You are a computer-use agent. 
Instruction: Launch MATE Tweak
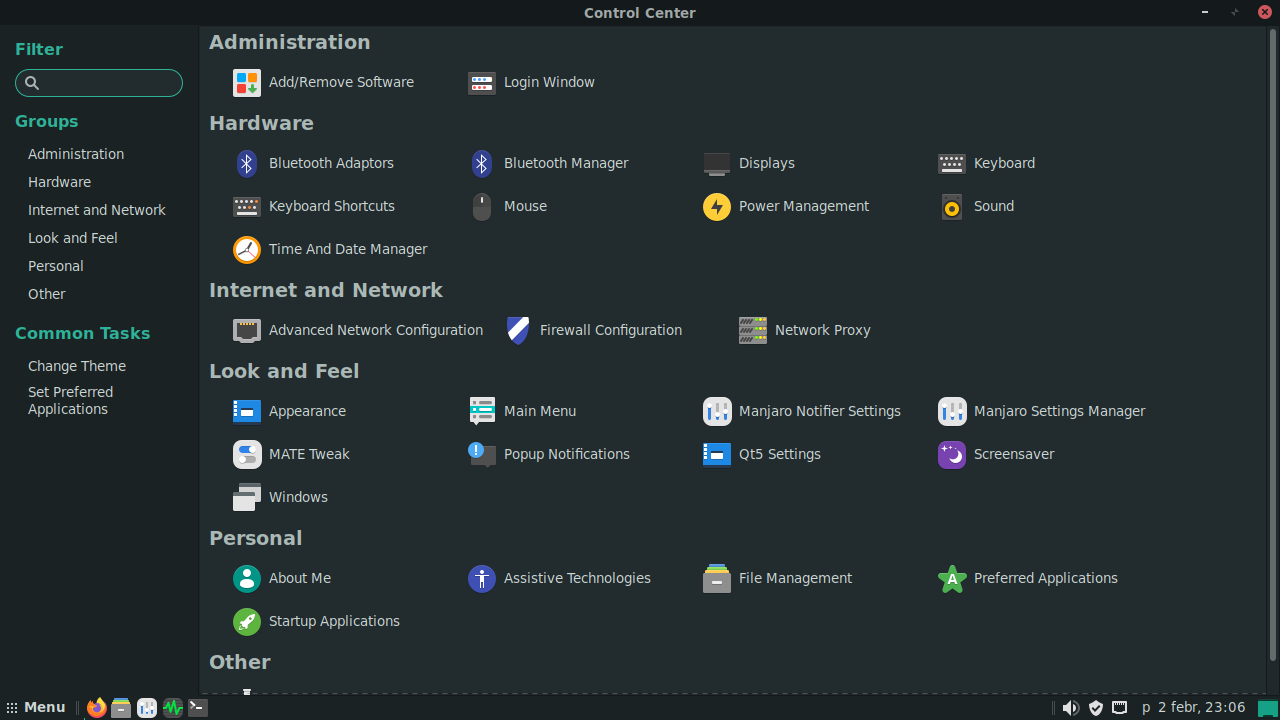291,454
